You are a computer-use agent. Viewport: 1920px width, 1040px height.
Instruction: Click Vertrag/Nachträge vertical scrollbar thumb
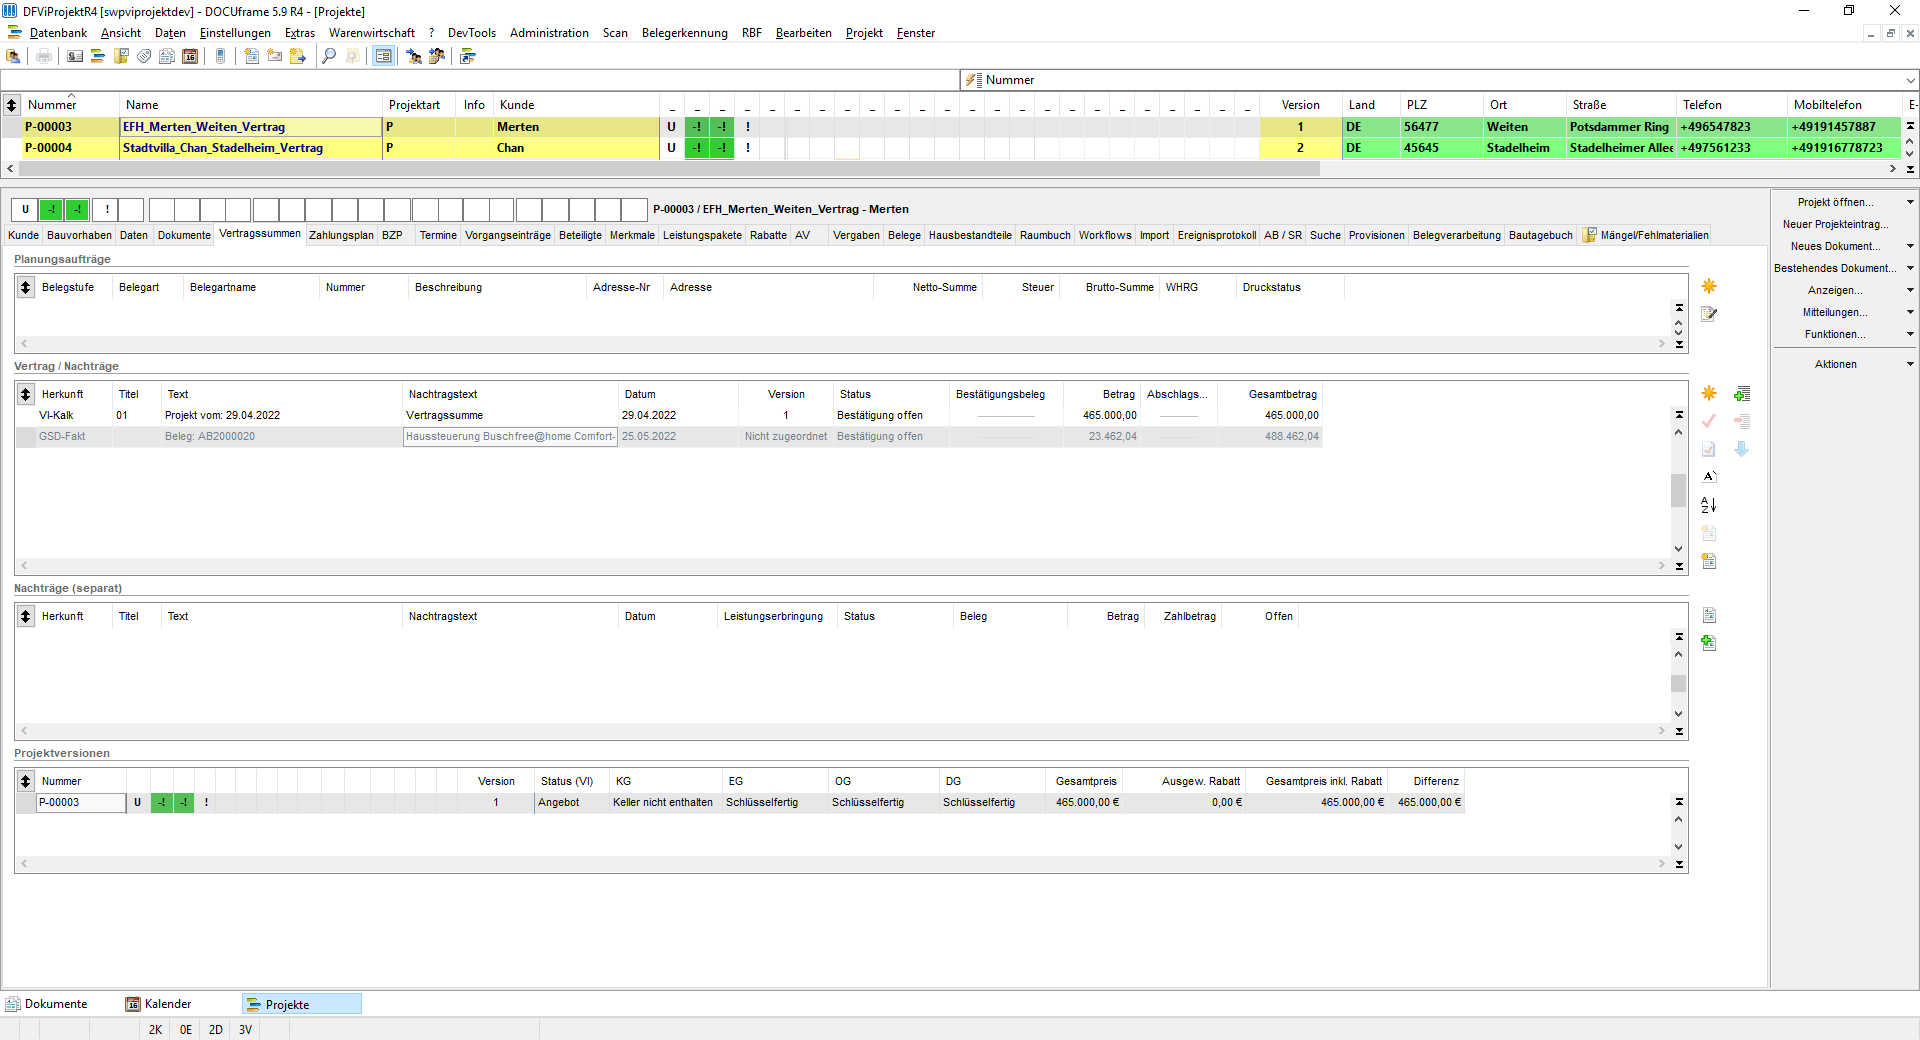[1679, 490]
